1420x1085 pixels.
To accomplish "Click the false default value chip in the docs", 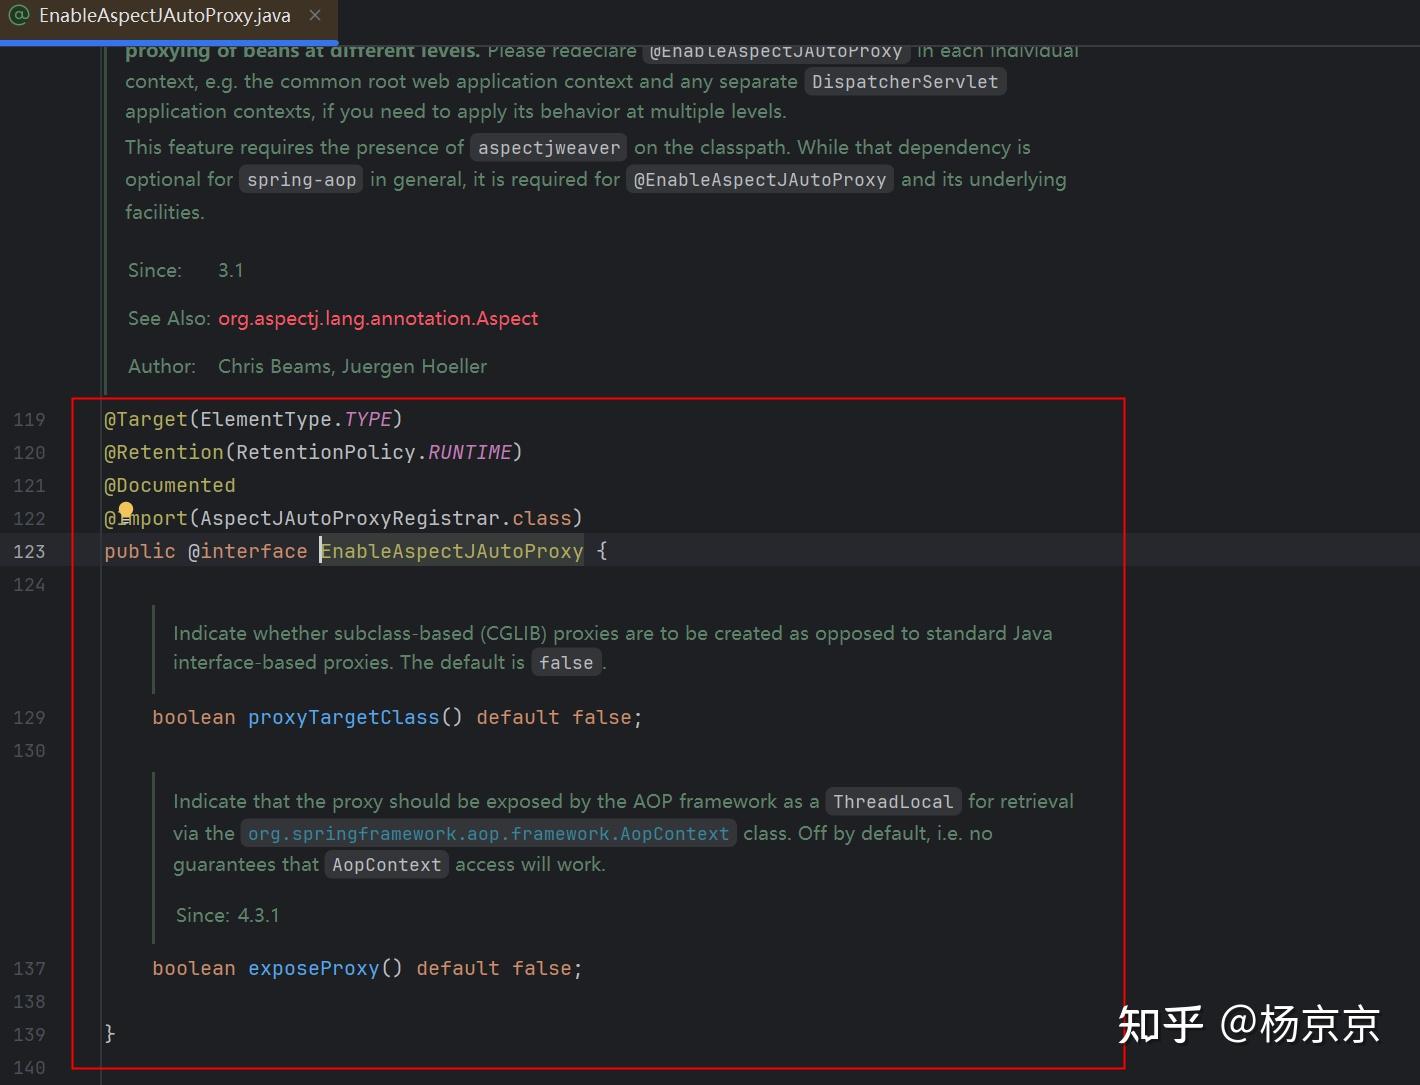I will tap(566, 662).
